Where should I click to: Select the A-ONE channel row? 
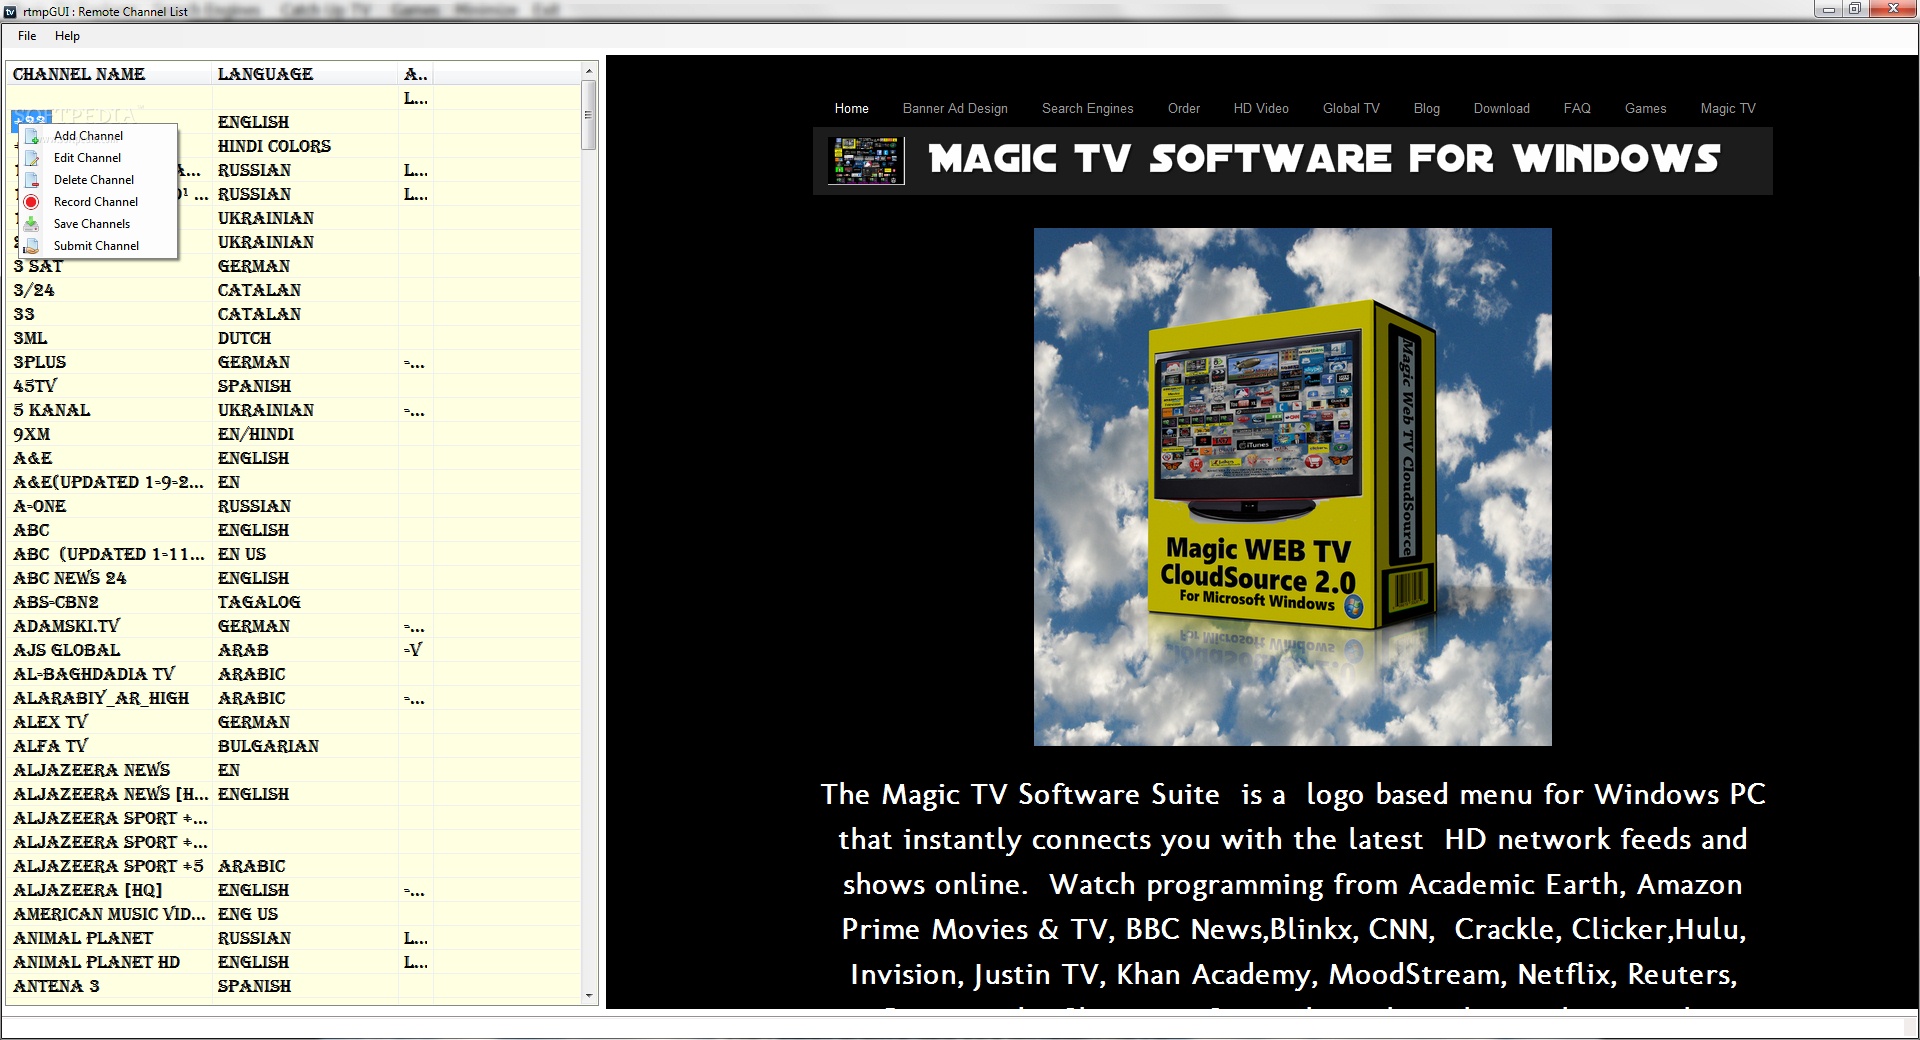(x=294, y=506)
